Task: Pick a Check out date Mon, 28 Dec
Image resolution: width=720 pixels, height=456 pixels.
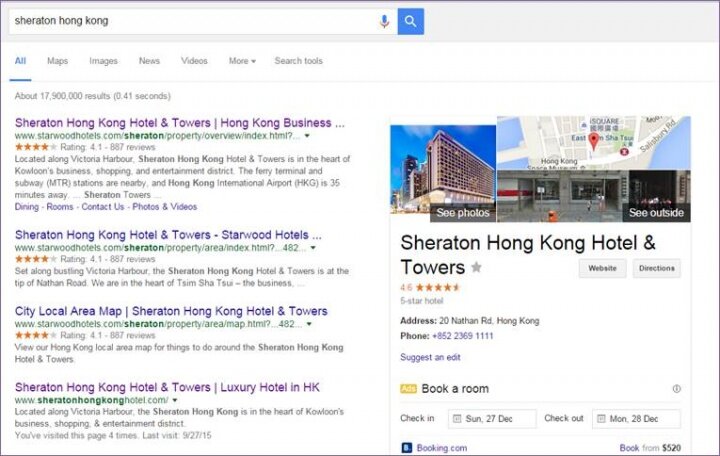Action: (636, 419)
